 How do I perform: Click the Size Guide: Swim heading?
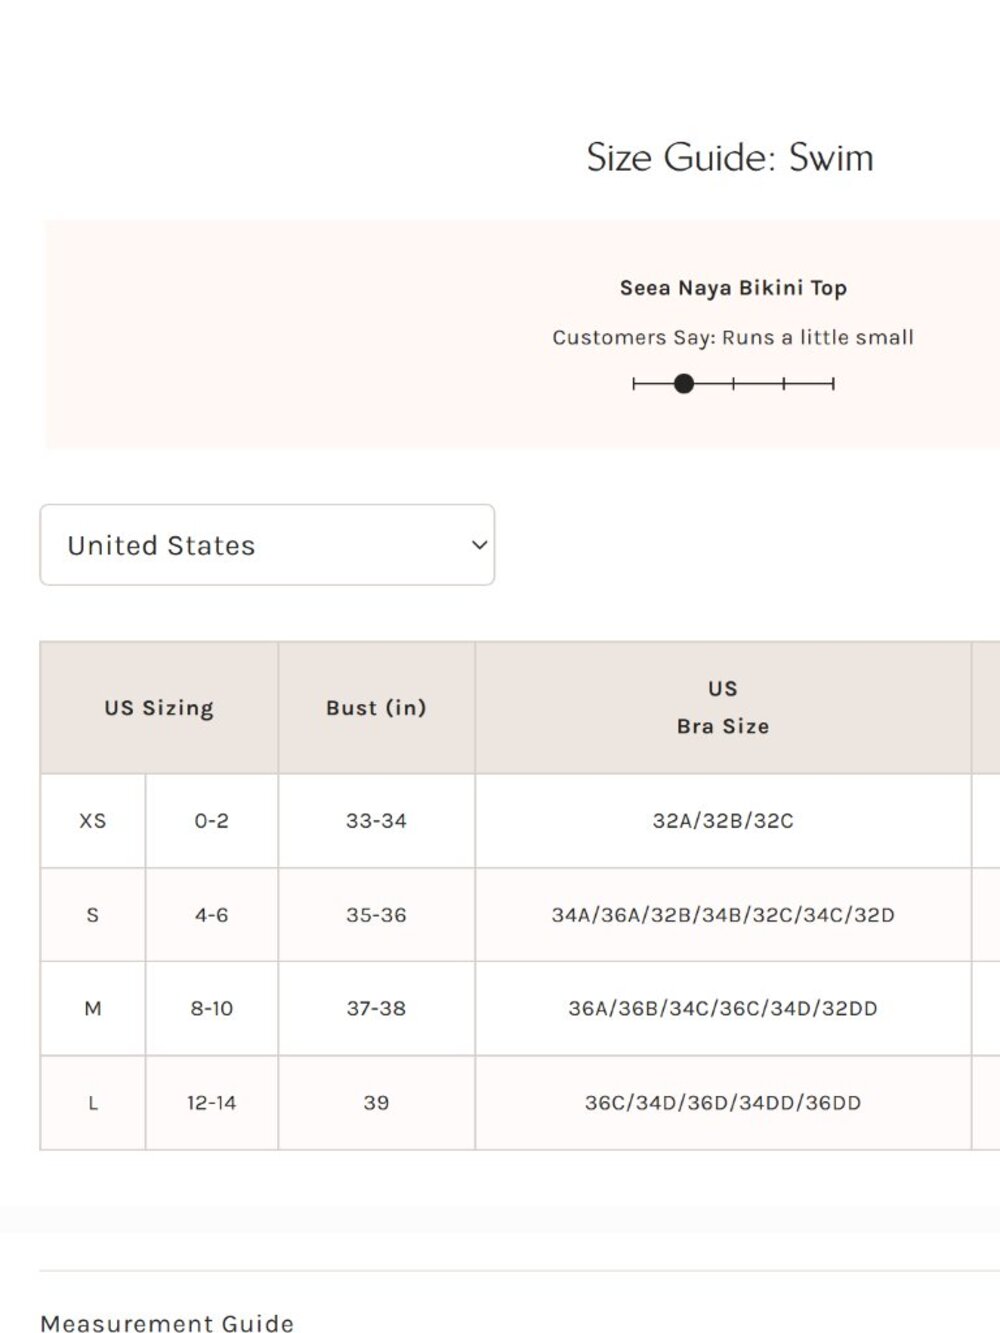coord(730,157)
